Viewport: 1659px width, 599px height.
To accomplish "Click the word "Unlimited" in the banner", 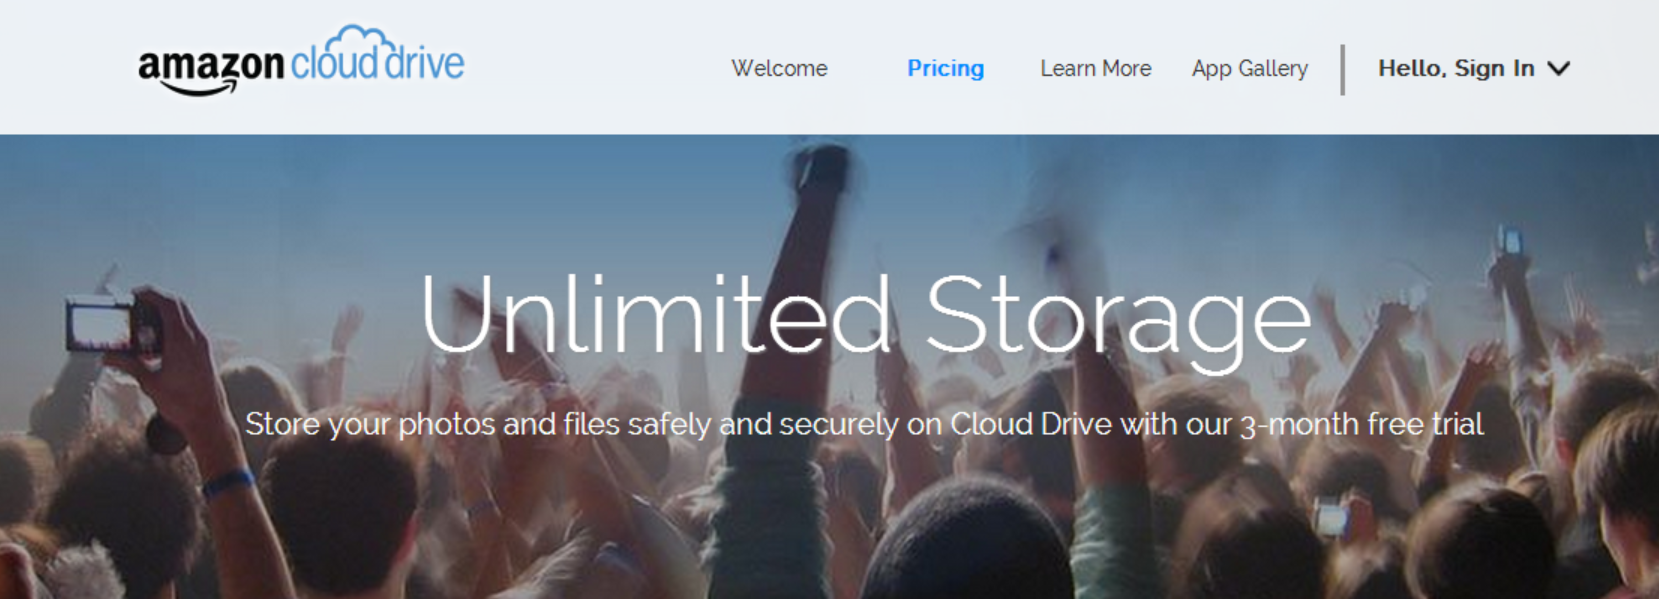I will [655, 316].
